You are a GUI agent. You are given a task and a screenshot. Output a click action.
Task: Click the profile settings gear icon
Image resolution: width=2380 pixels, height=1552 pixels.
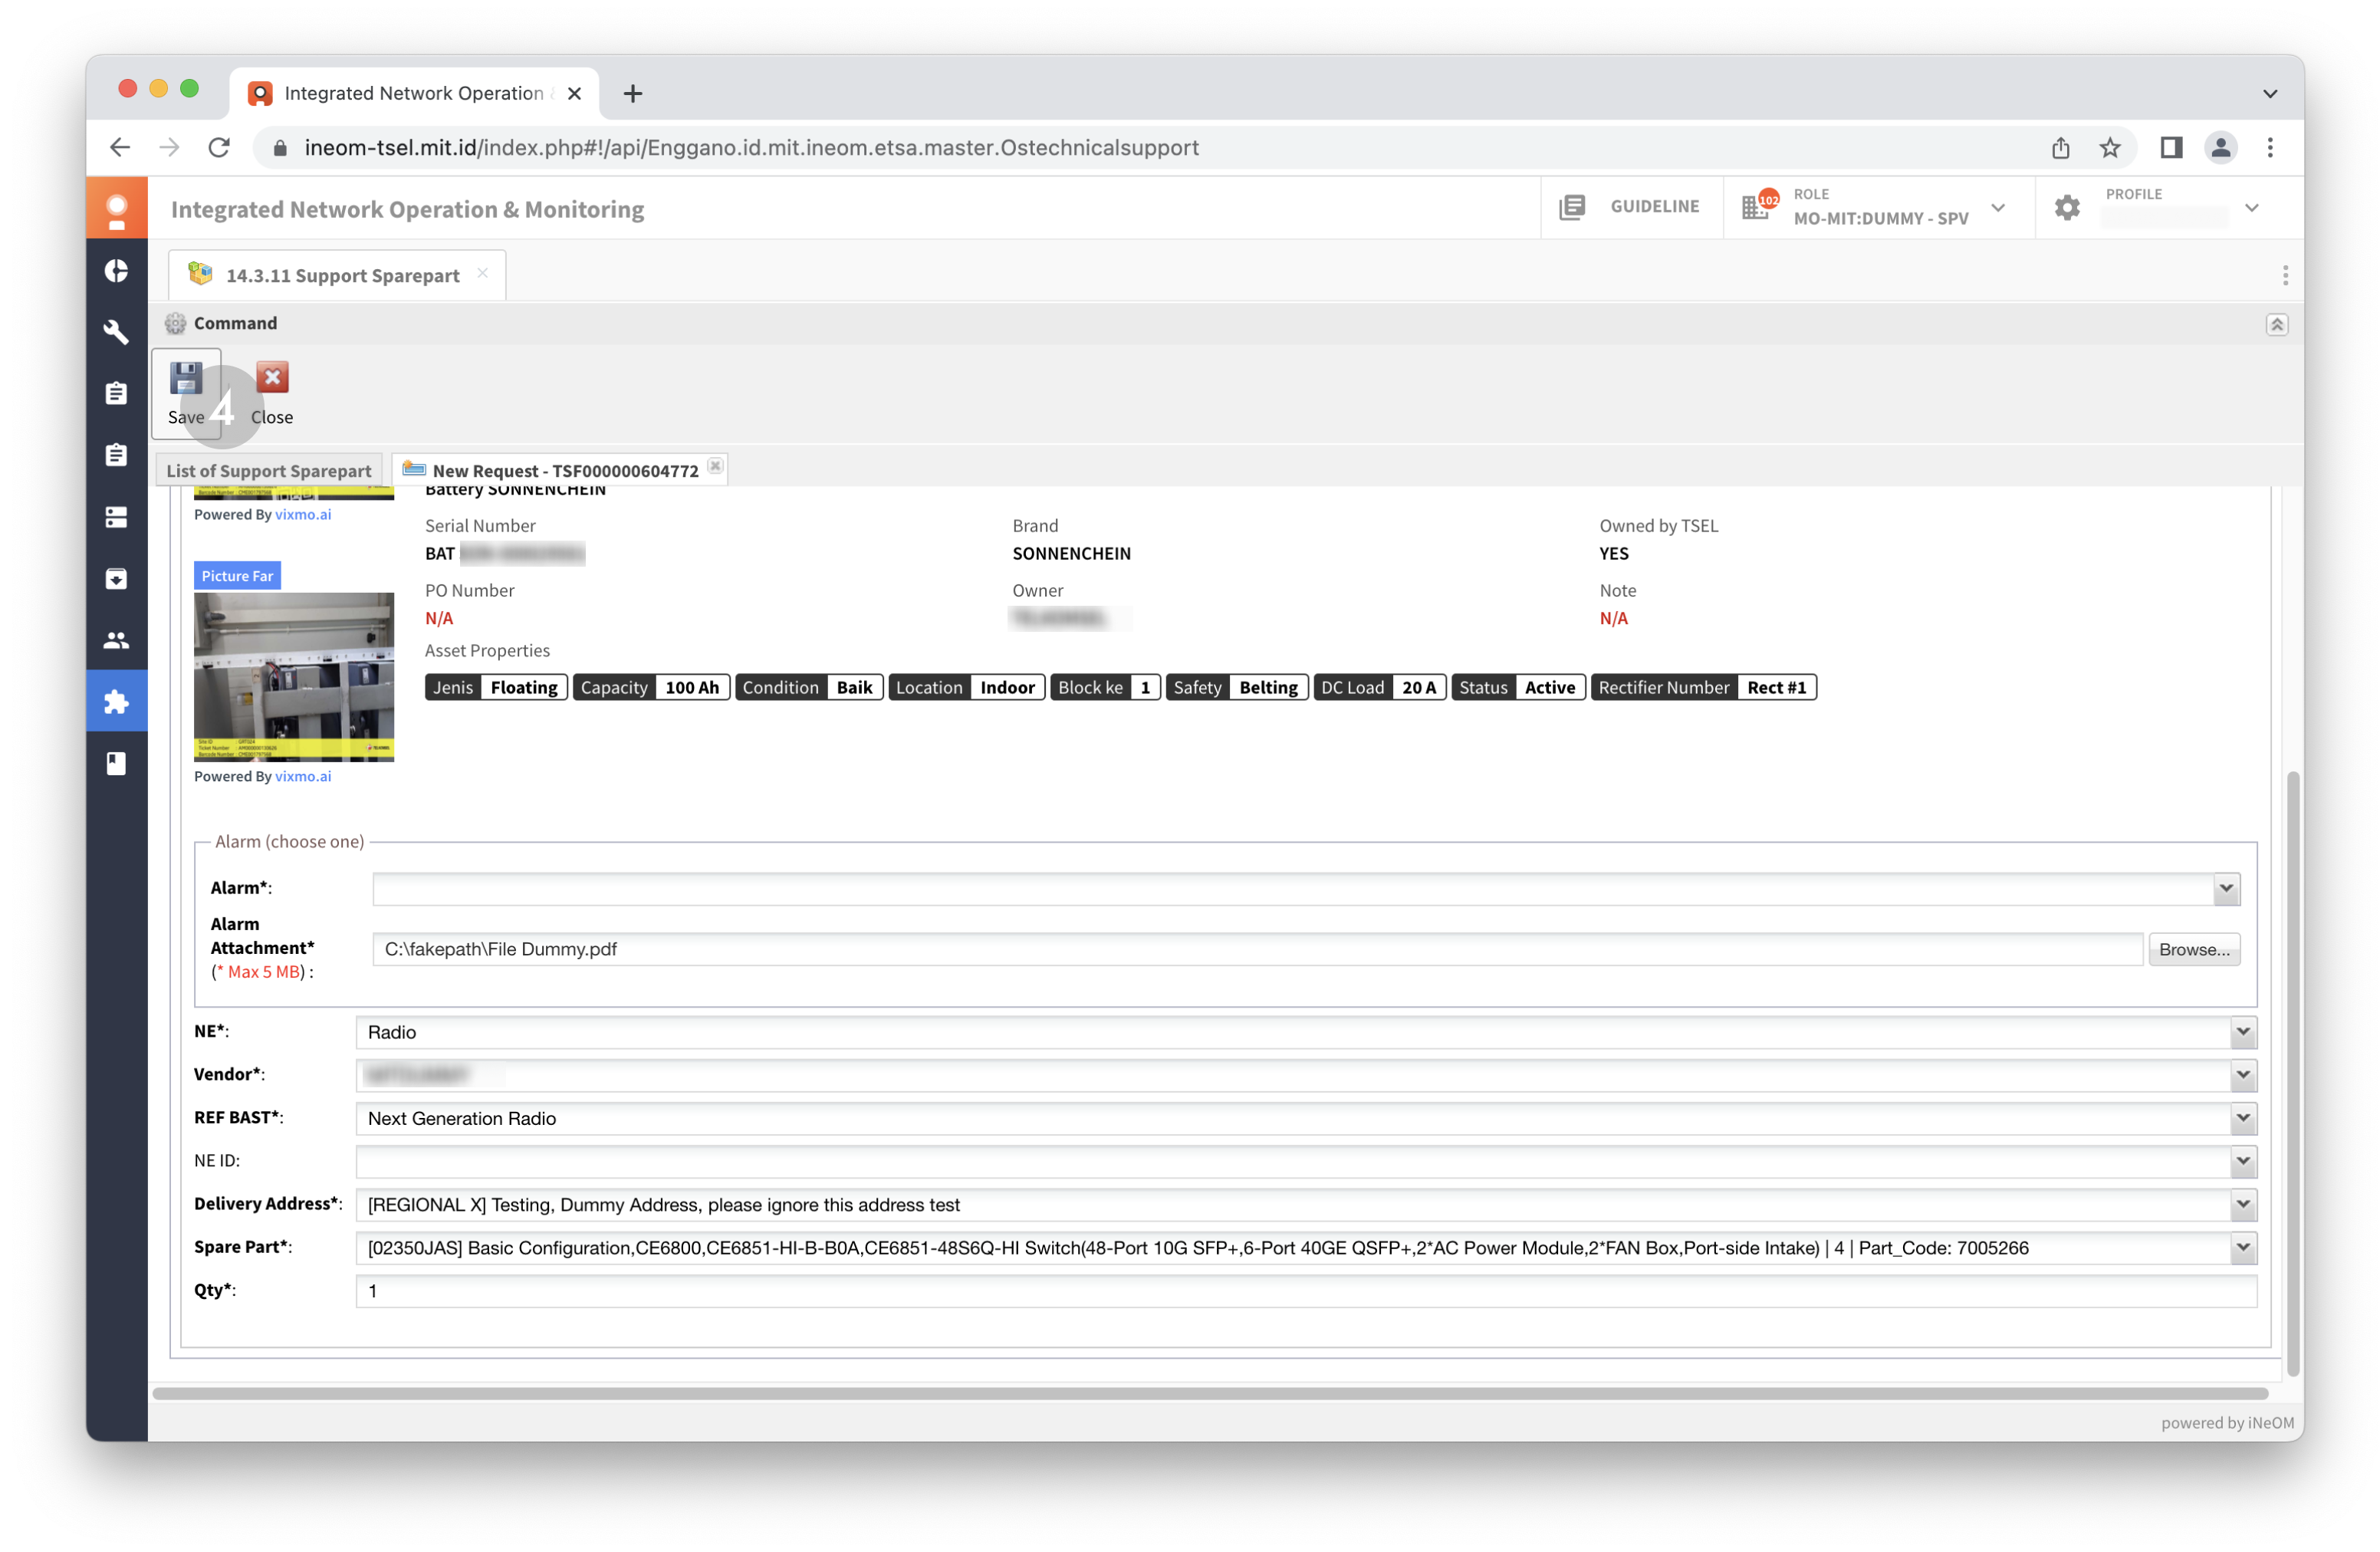point(2067,207)
